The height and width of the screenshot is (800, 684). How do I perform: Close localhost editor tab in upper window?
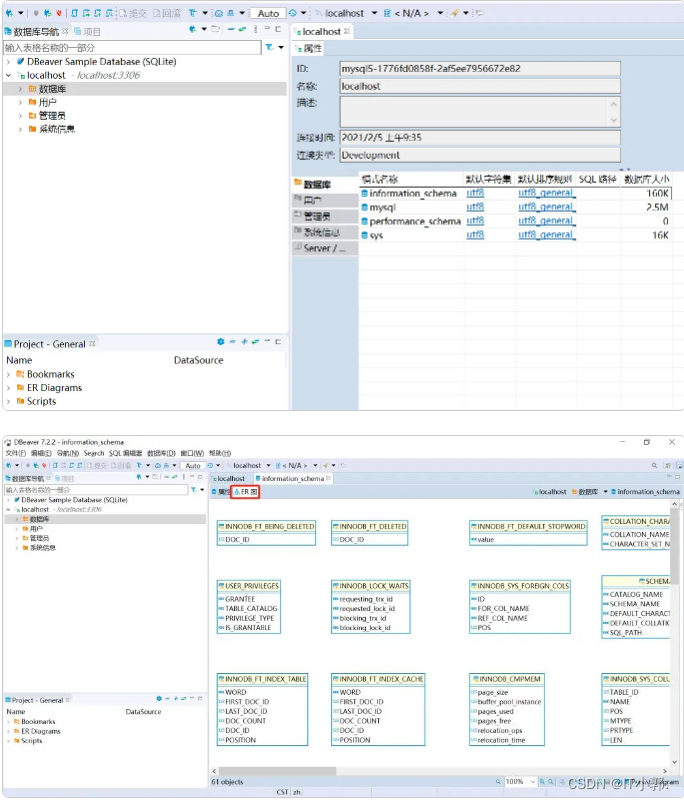(x=347, y=31)
